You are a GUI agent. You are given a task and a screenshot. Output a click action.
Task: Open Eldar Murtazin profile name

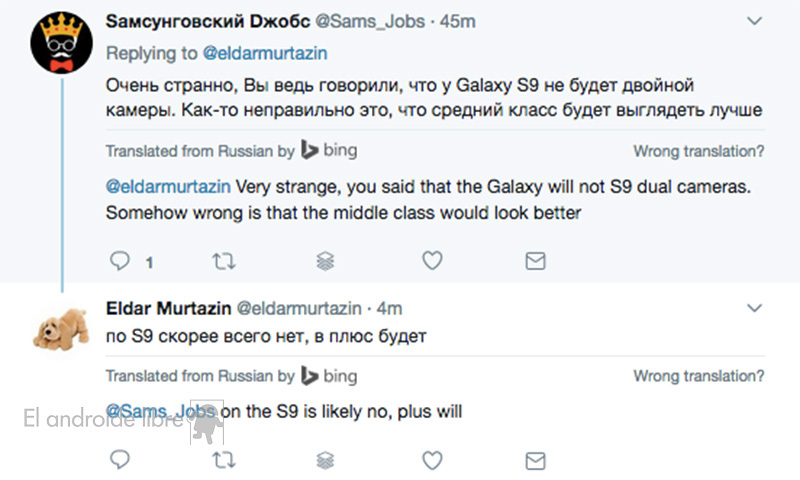pyautogui.click(x=166, y=309)
